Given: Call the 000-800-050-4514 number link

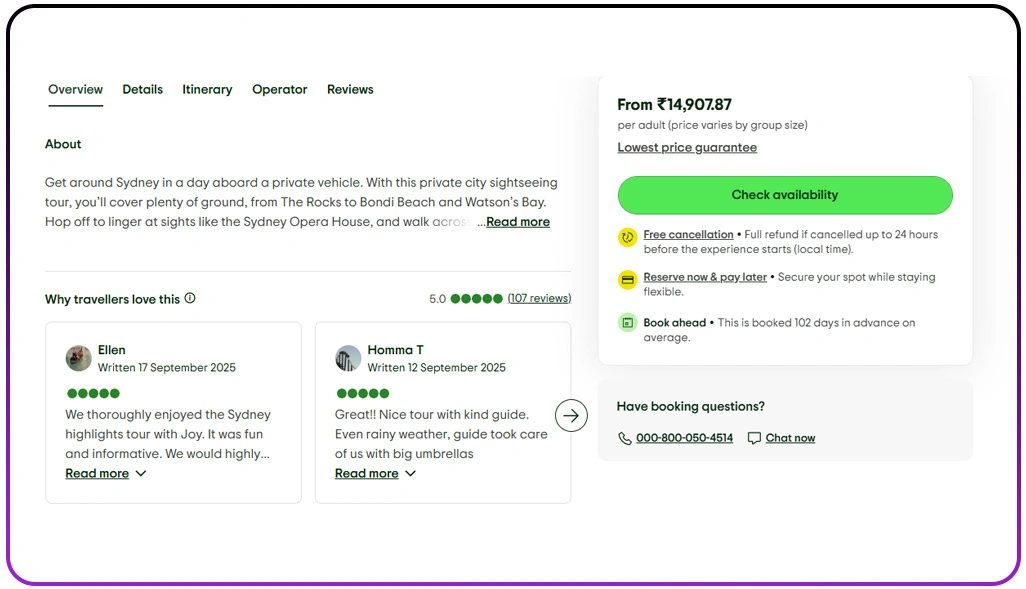Looking at the screenshot, I should pyautogui.click(x=685, y=438).
